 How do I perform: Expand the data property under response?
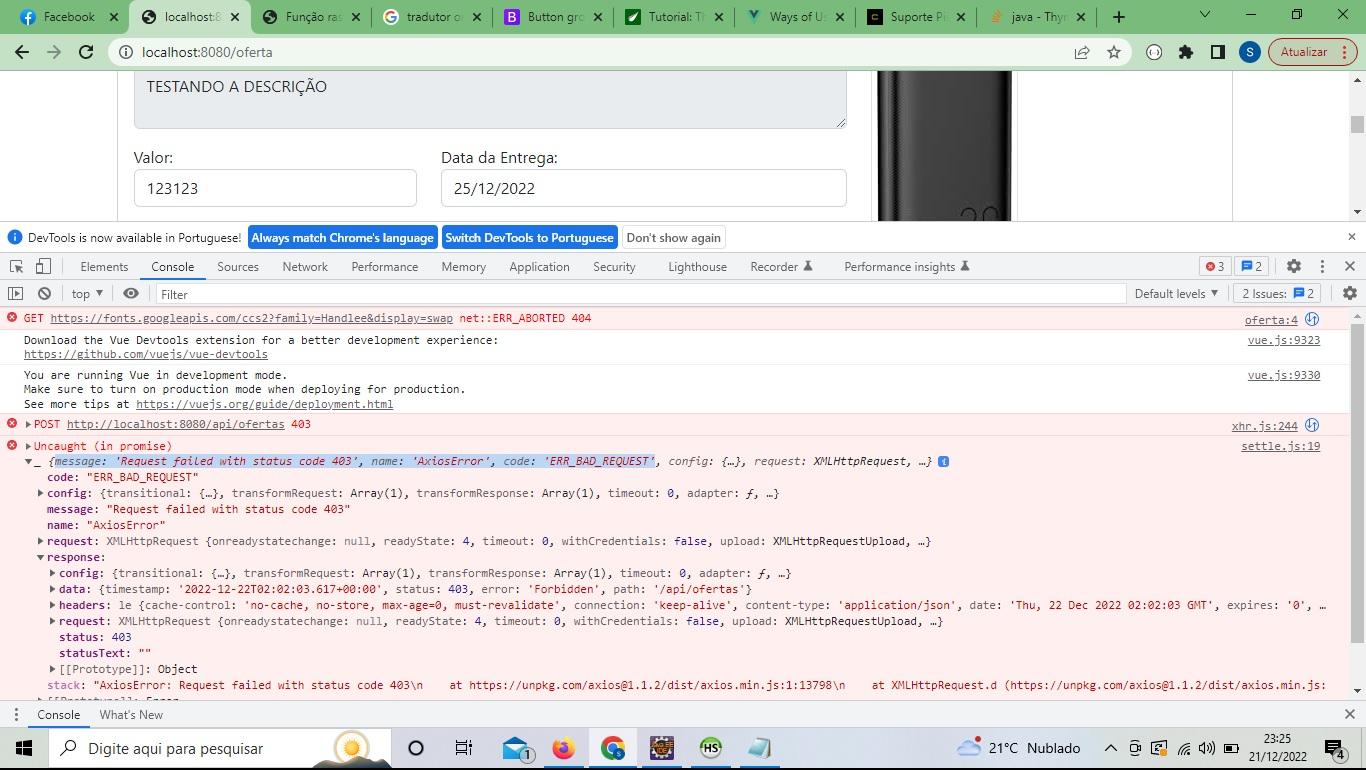click(52, 589)
